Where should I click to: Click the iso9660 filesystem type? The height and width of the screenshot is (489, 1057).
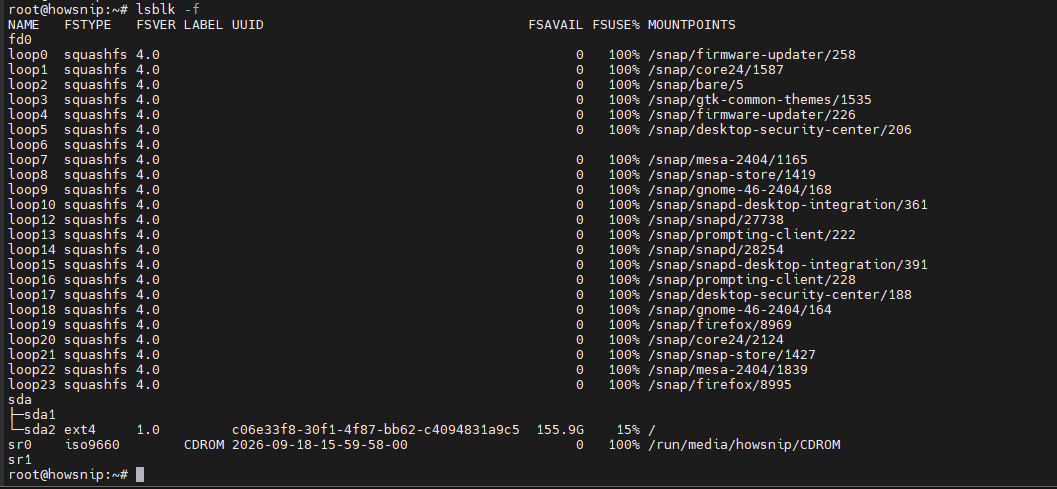[92, 444]
